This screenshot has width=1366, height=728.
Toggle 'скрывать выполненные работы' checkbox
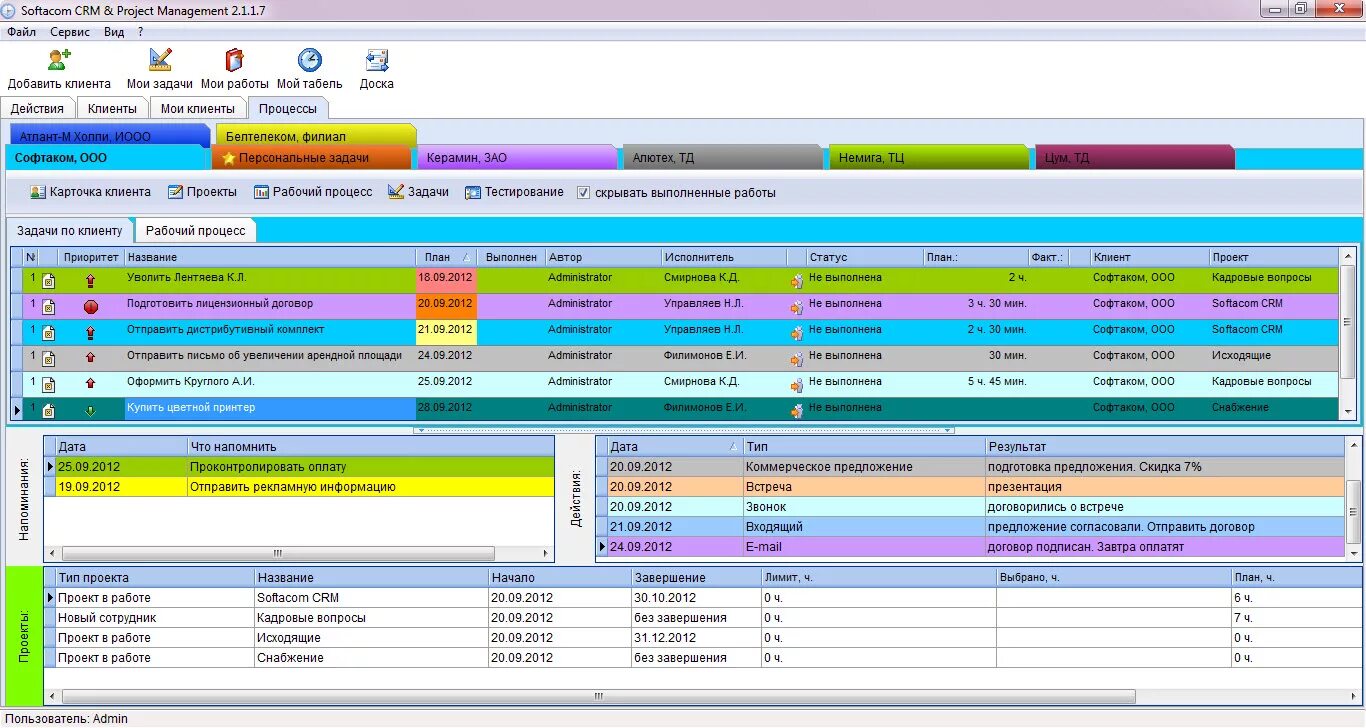pyautogui.click(x=584, y=193)
